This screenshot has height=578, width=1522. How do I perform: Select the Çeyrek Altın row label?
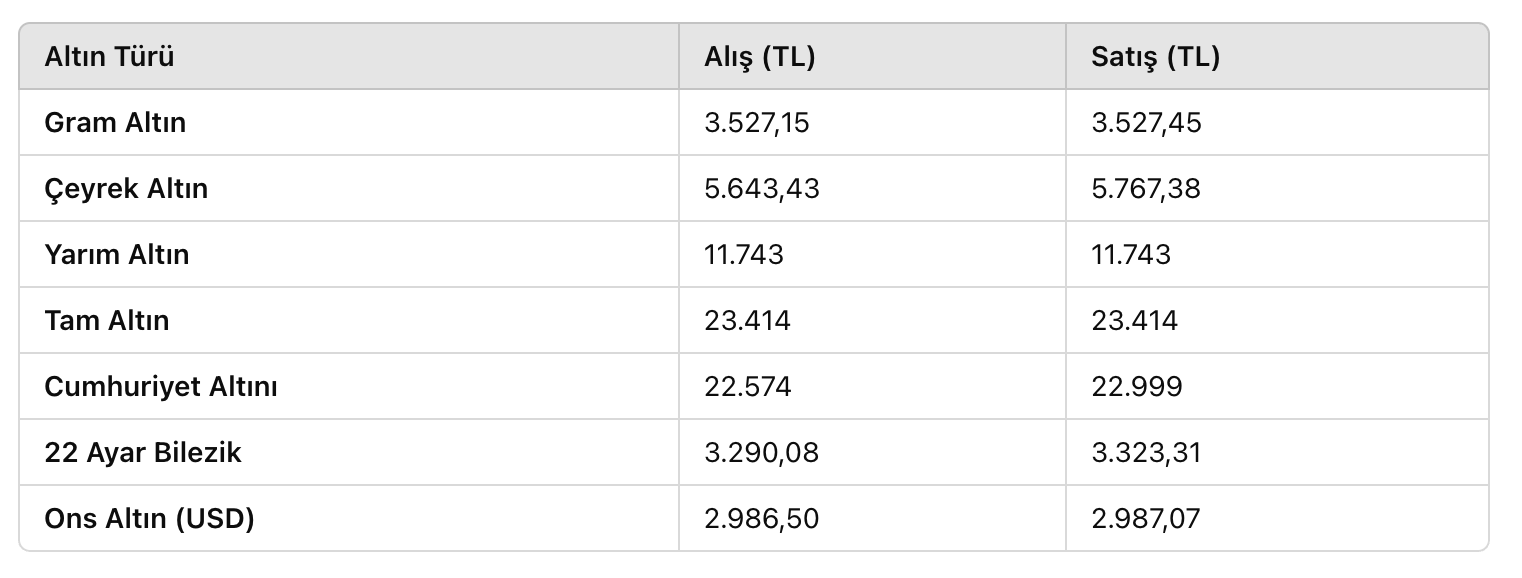click(126, 189)
